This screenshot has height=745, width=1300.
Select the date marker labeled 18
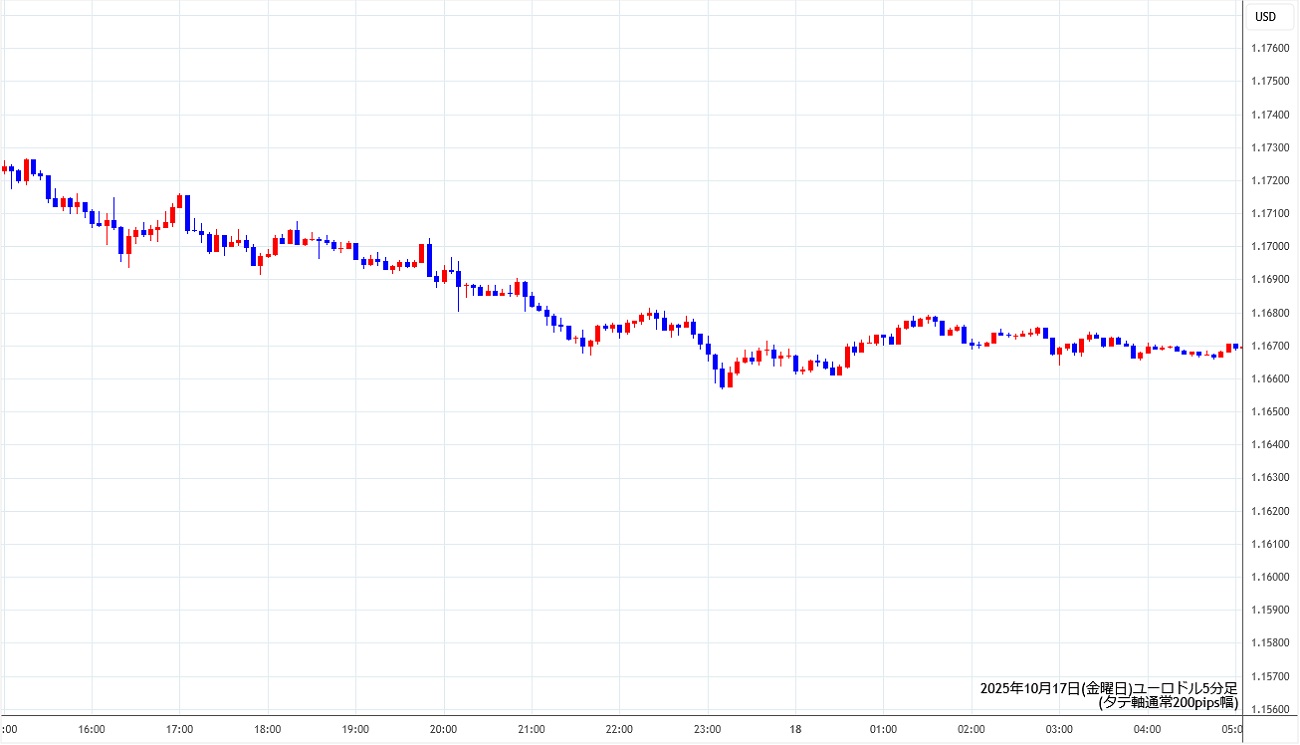pyautogui.click(x=795, y=729)
